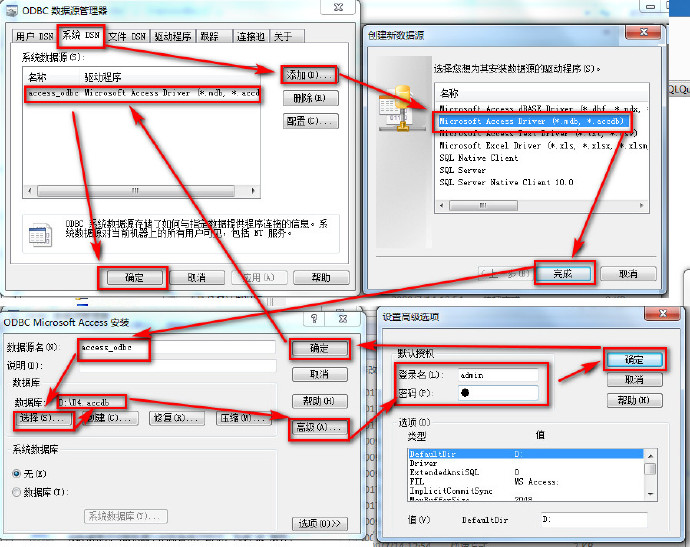Click left scroll arrow in 系统数据源 list

[30, 191]
